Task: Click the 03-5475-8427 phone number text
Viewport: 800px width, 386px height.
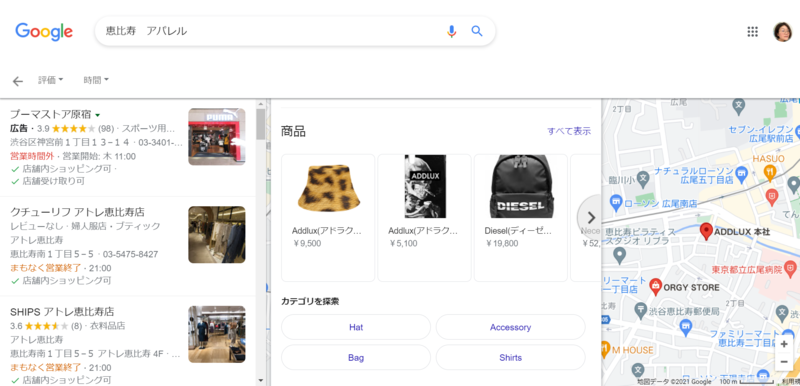Action: pyautogui.click(x=131, y=254)
